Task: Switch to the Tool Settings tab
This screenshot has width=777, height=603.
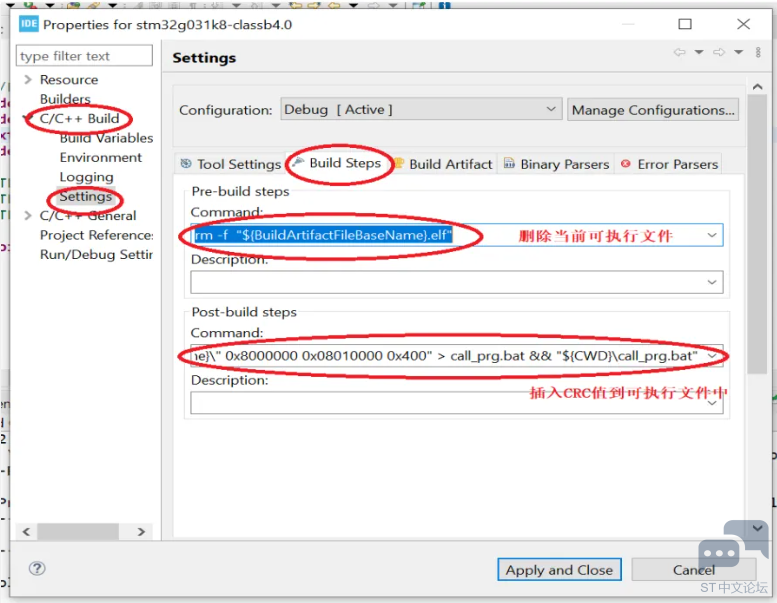Action: pos(230,164)
